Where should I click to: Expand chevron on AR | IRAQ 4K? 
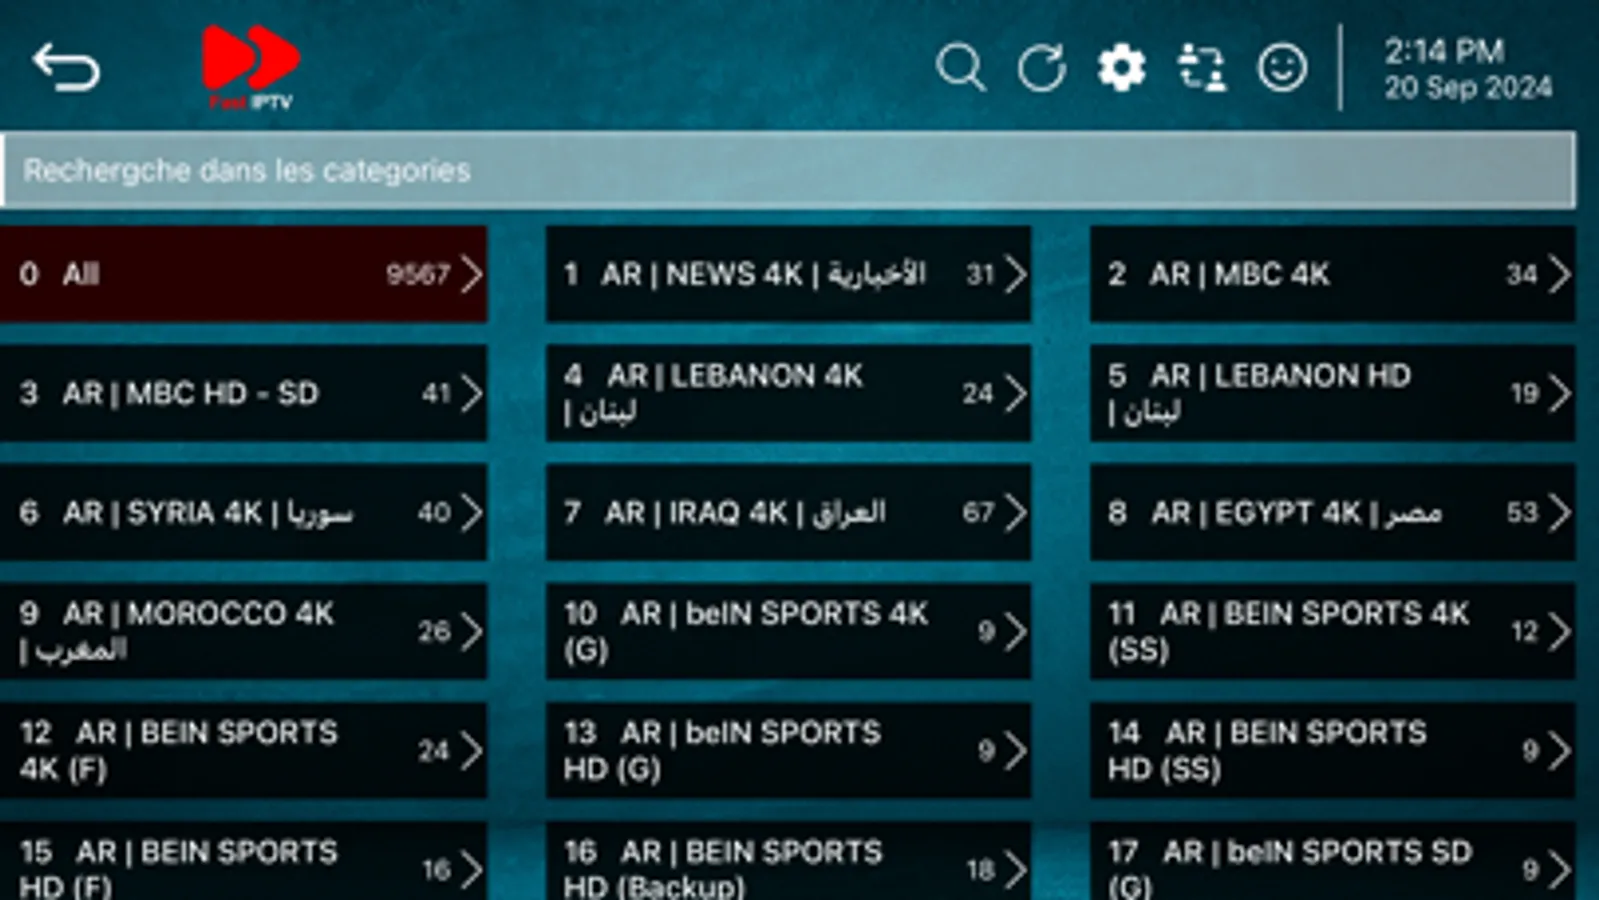pos(1016,512)
